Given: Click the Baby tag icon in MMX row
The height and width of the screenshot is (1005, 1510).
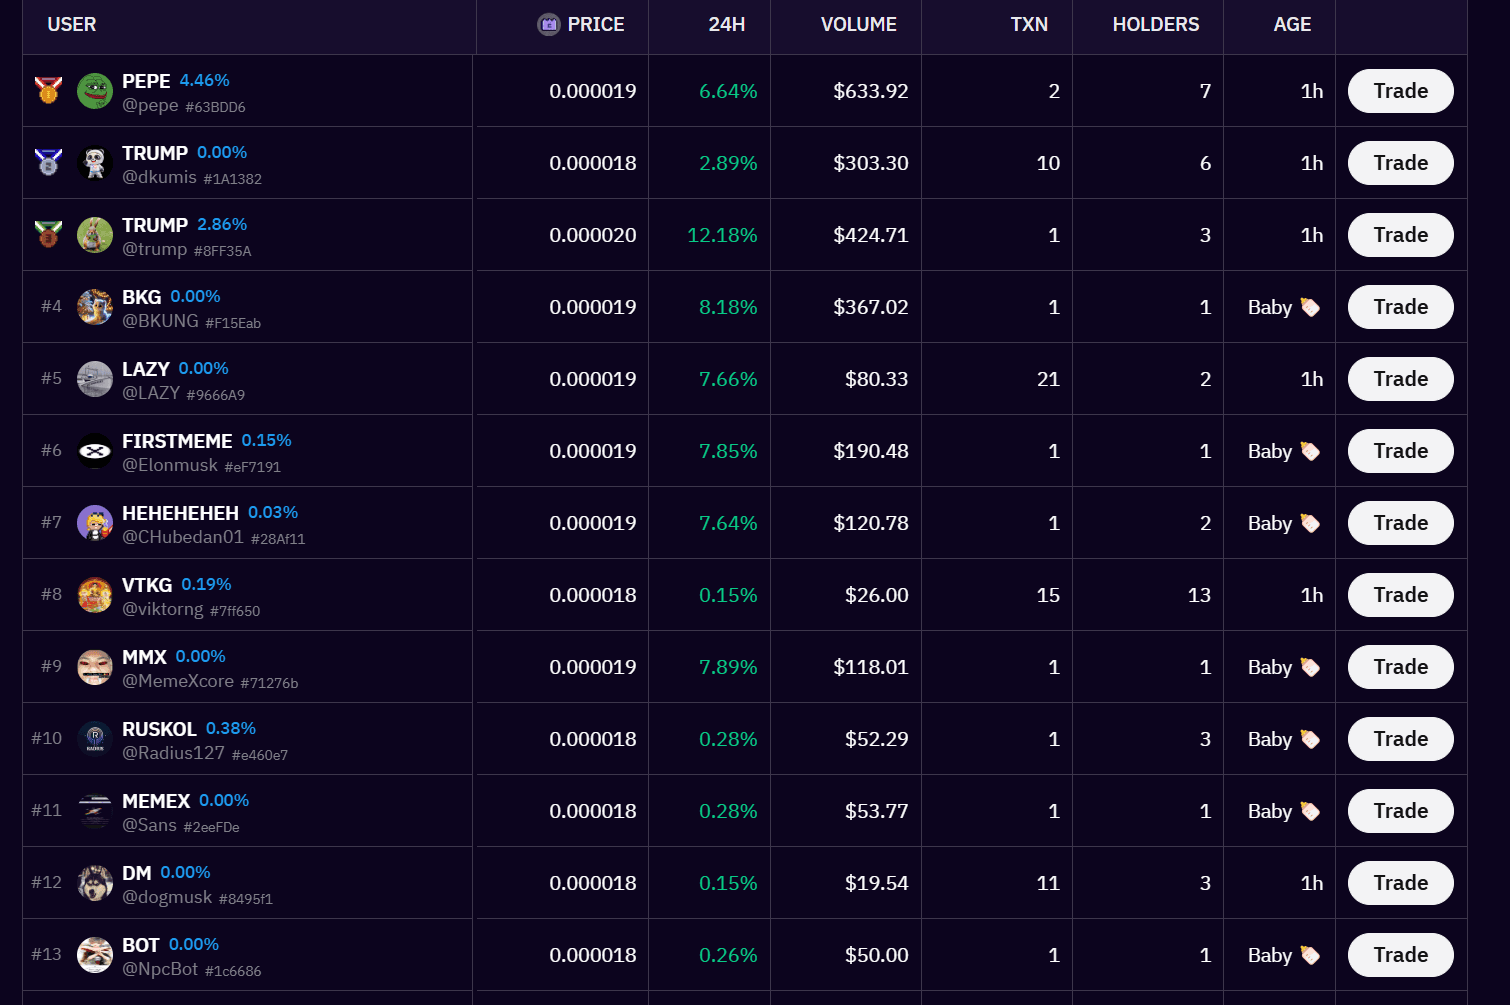Looking at the screenshot, I should tap(1310, 667).
